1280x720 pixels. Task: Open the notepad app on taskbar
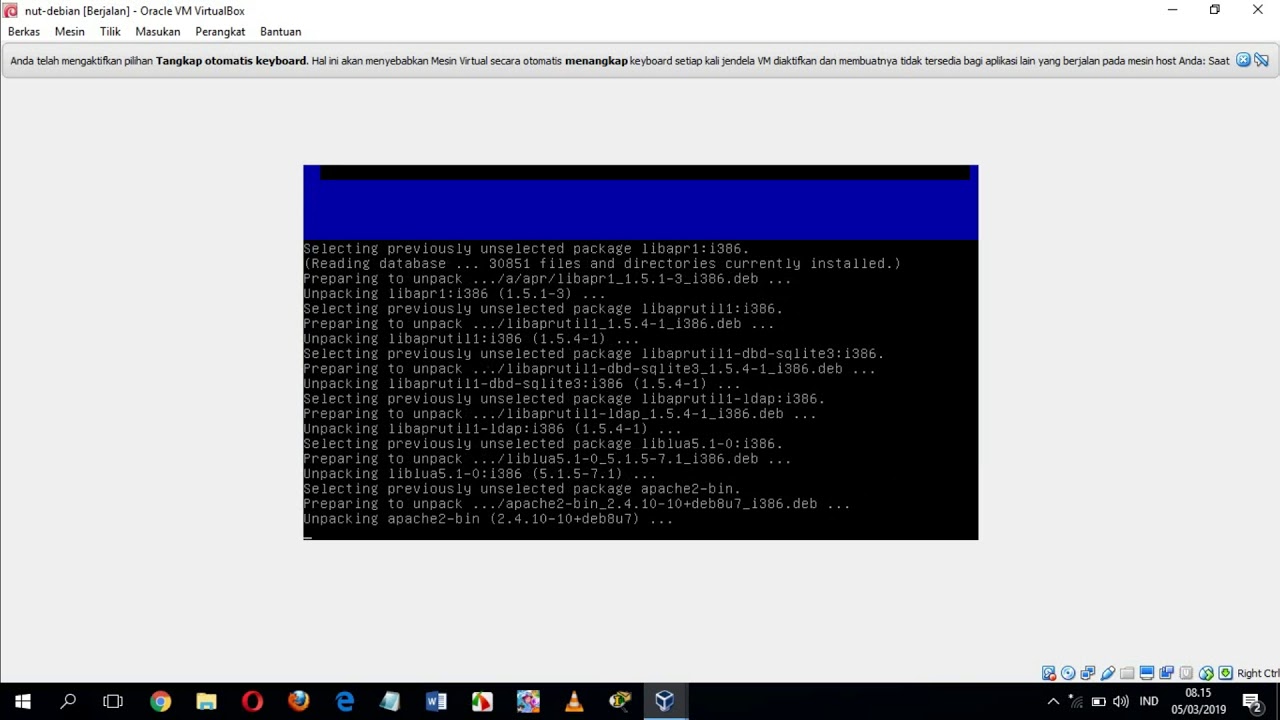point(390,701)
